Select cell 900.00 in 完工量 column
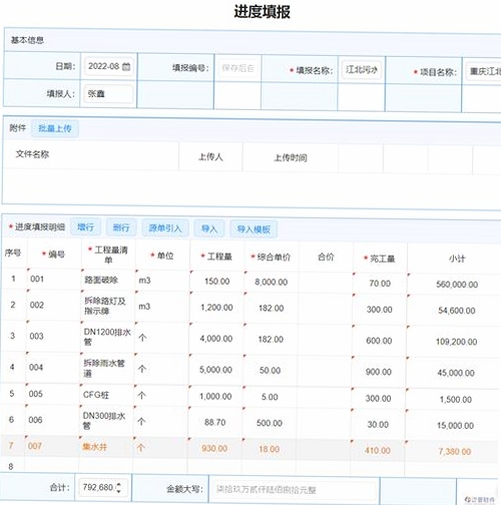This screenshot has width=501, height=505. pyautogui.click(x=378, y=372)
